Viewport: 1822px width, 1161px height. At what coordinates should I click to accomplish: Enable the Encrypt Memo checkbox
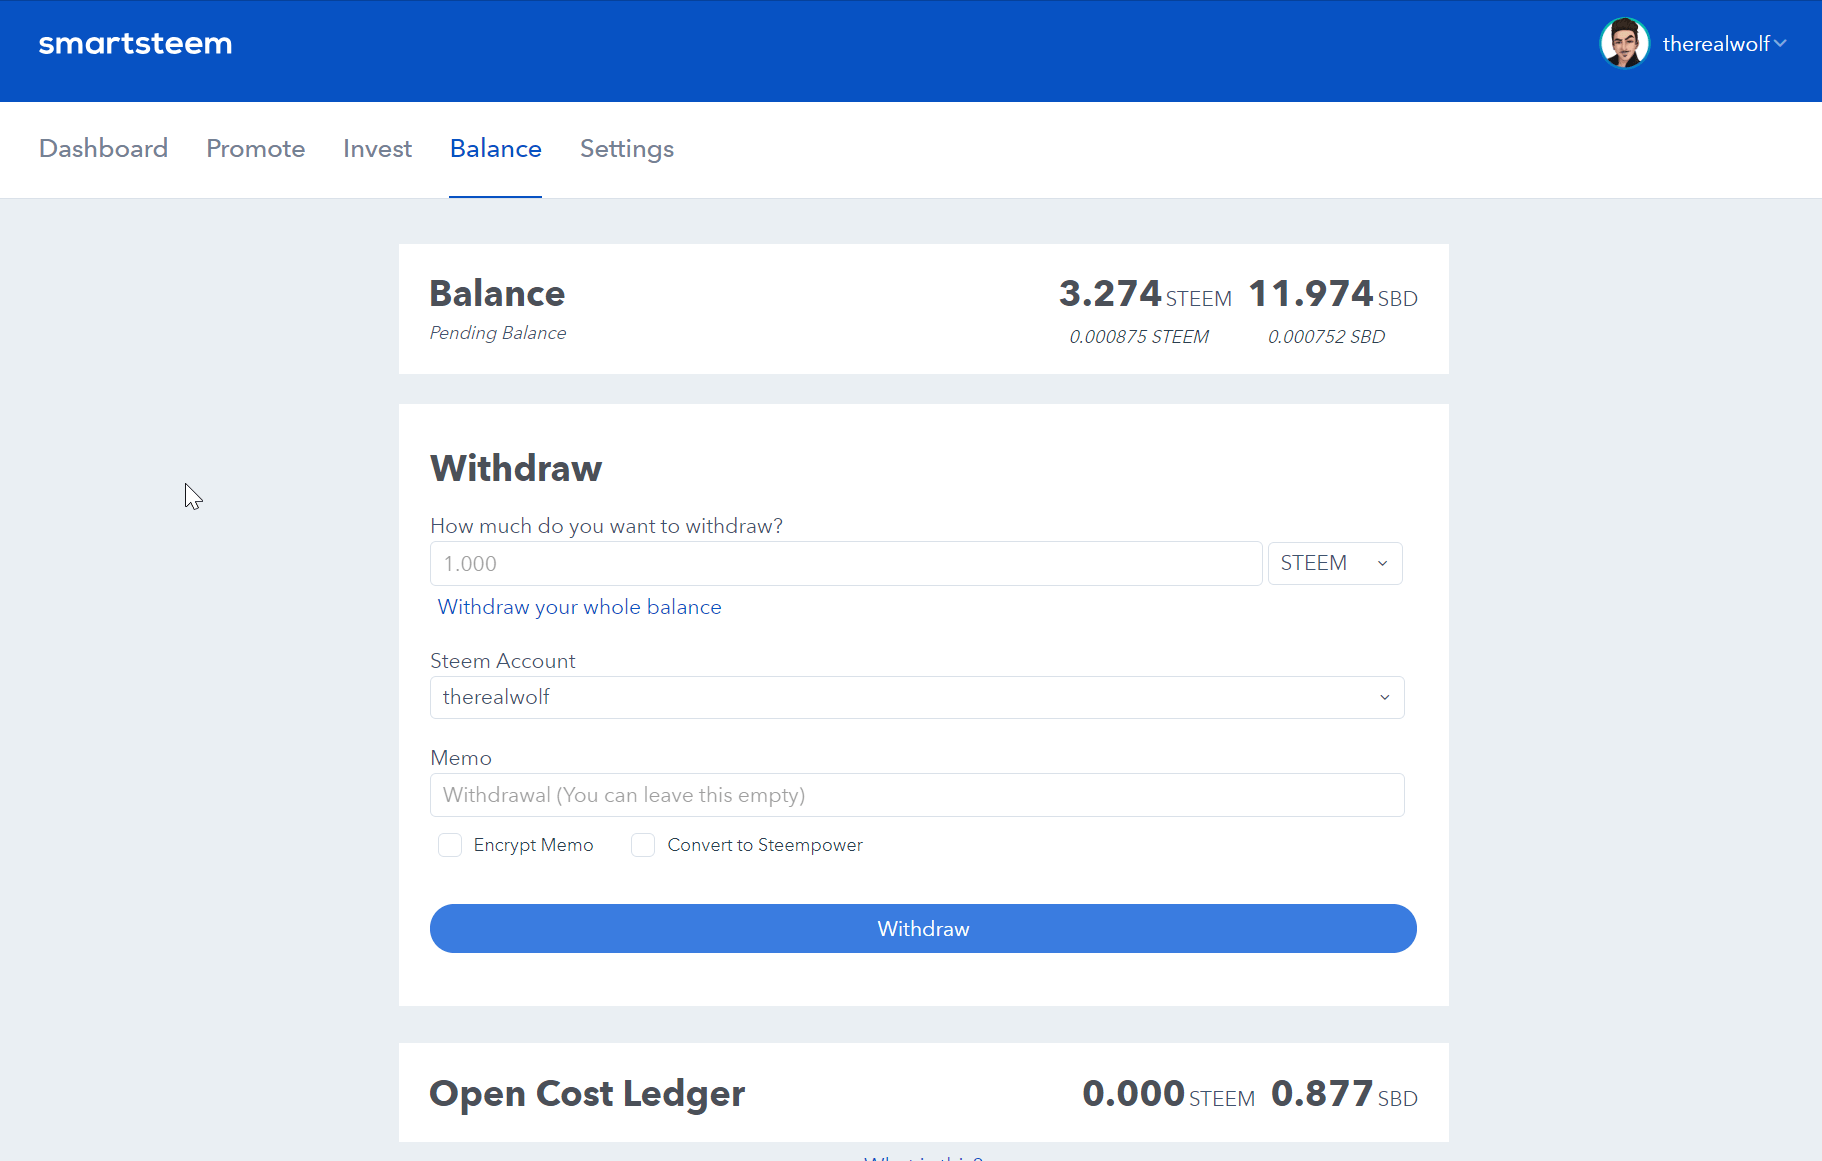click(x=450, y=845)
